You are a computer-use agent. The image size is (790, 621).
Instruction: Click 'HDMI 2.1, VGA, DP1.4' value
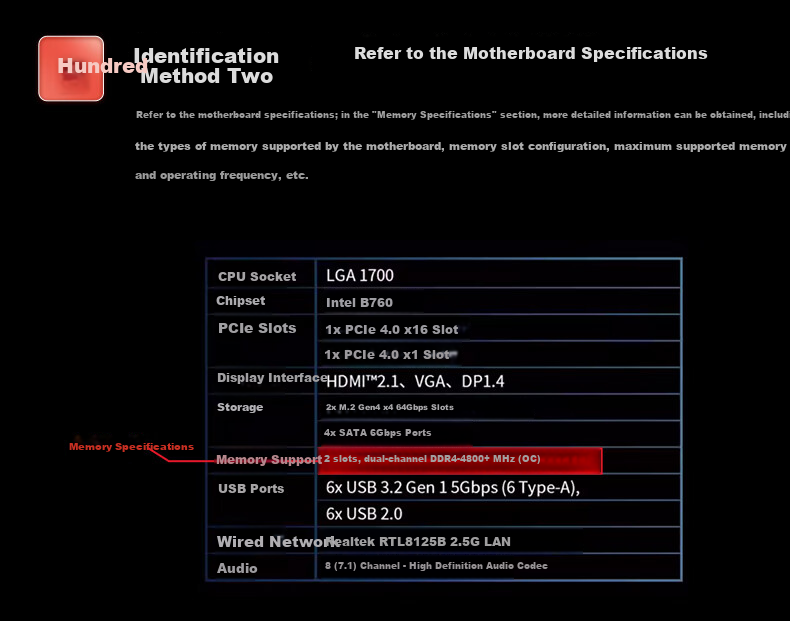click(415, 382)
